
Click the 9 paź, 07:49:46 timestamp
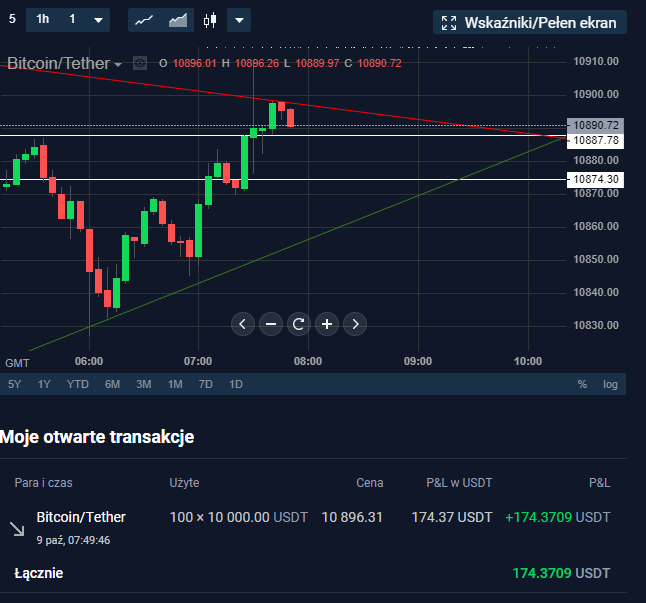(x=73, y=540)
